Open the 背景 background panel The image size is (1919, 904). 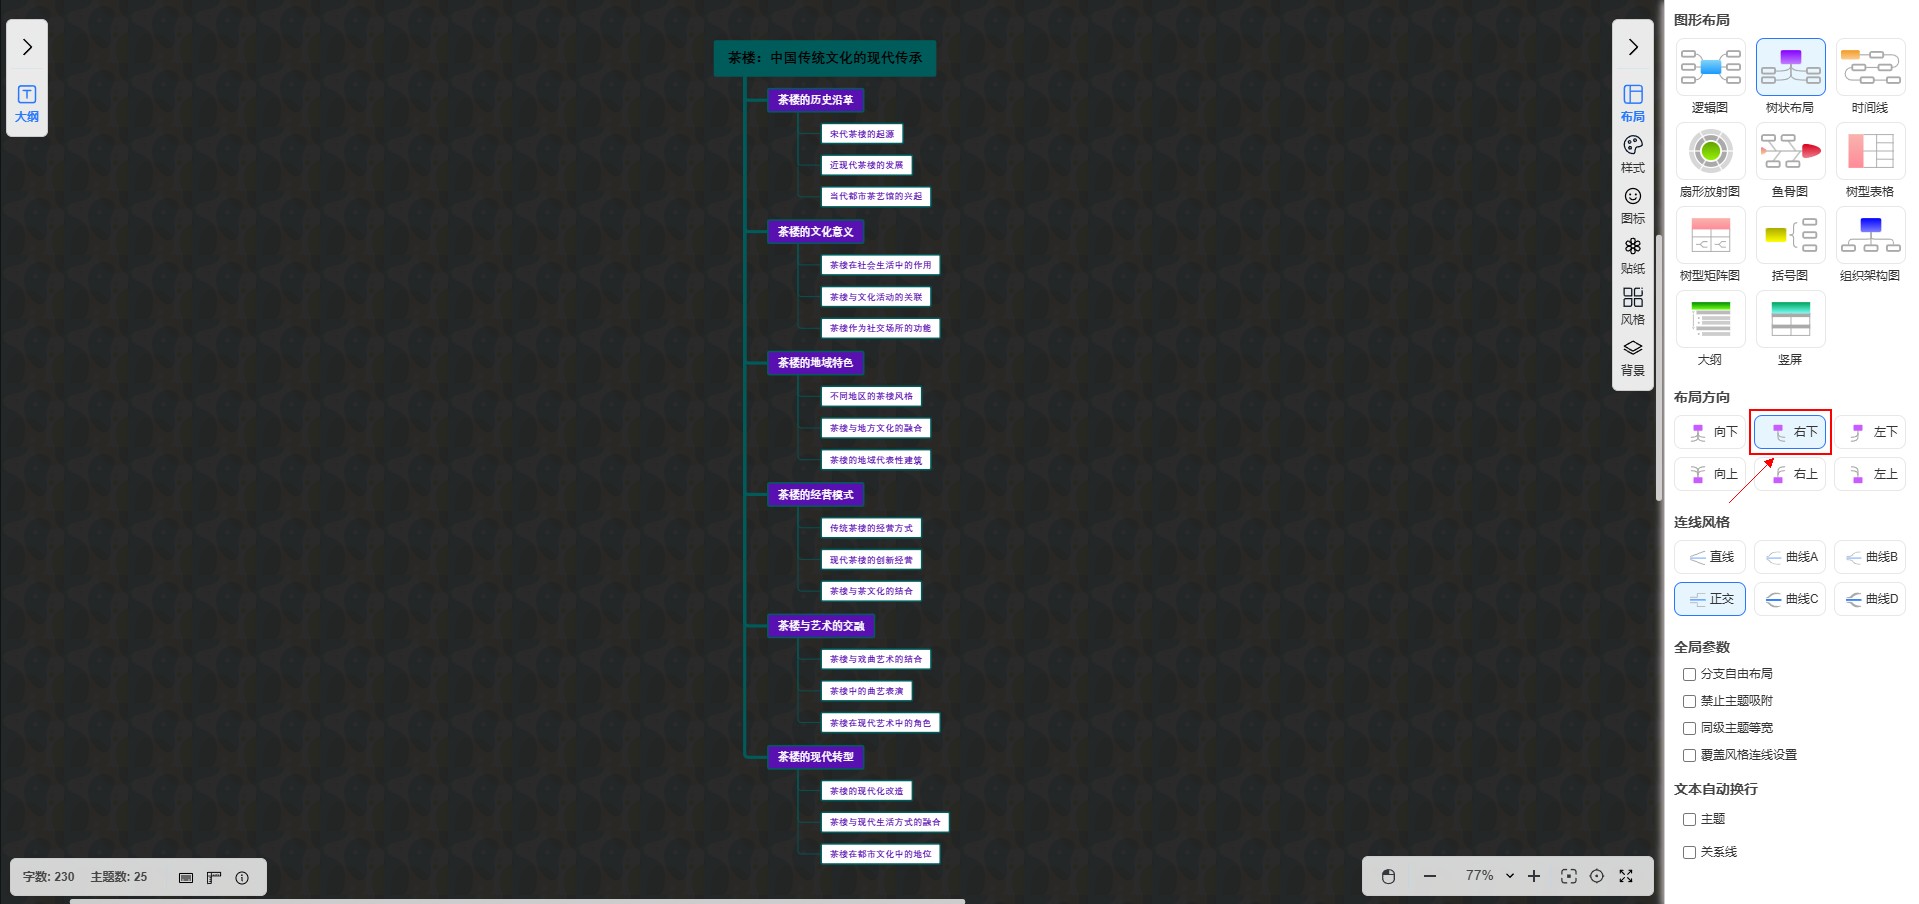click(1632, 357)
